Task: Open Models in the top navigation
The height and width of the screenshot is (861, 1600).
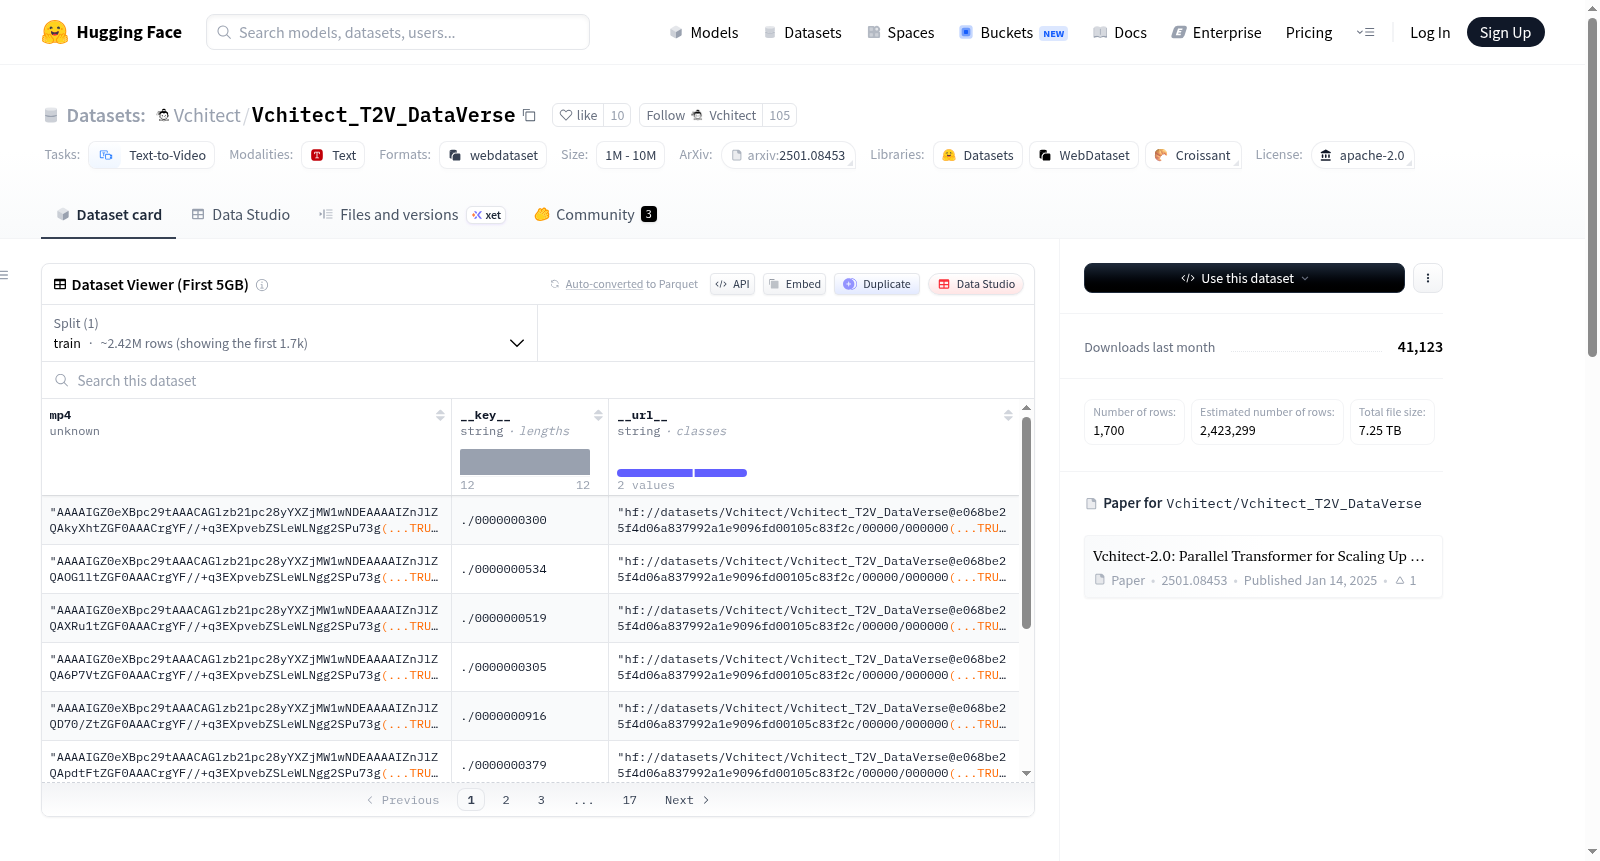Action: point(704,33)
